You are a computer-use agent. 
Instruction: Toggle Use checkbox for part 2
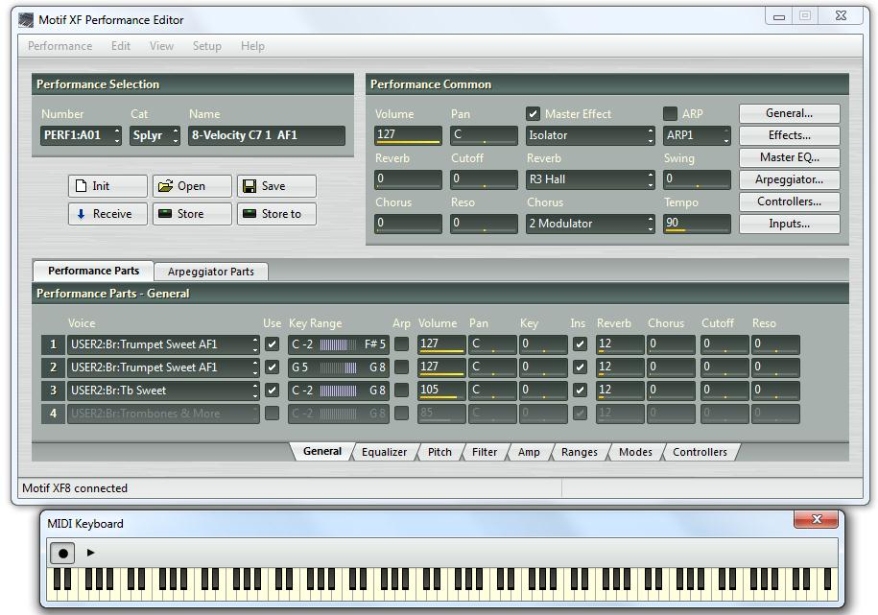pyautogui.click(x=272, y=367)
